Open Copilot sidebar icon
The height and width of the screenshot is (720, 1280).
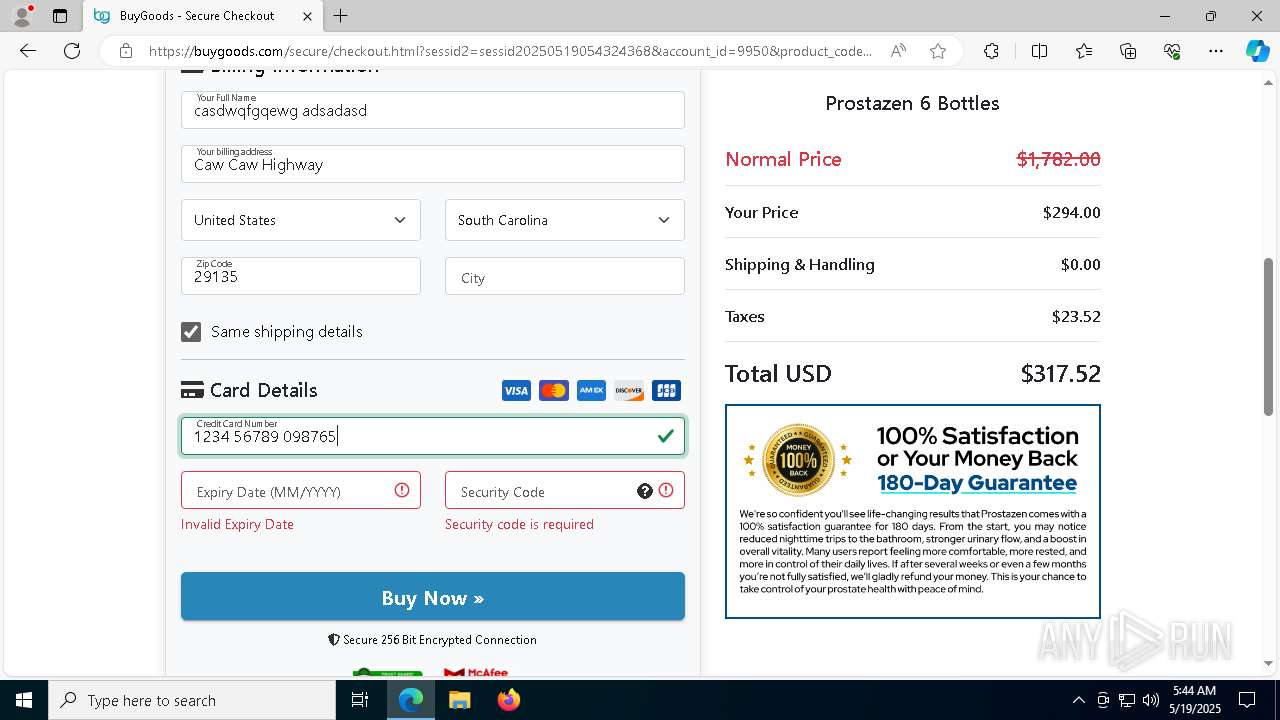click(1257, 51)
